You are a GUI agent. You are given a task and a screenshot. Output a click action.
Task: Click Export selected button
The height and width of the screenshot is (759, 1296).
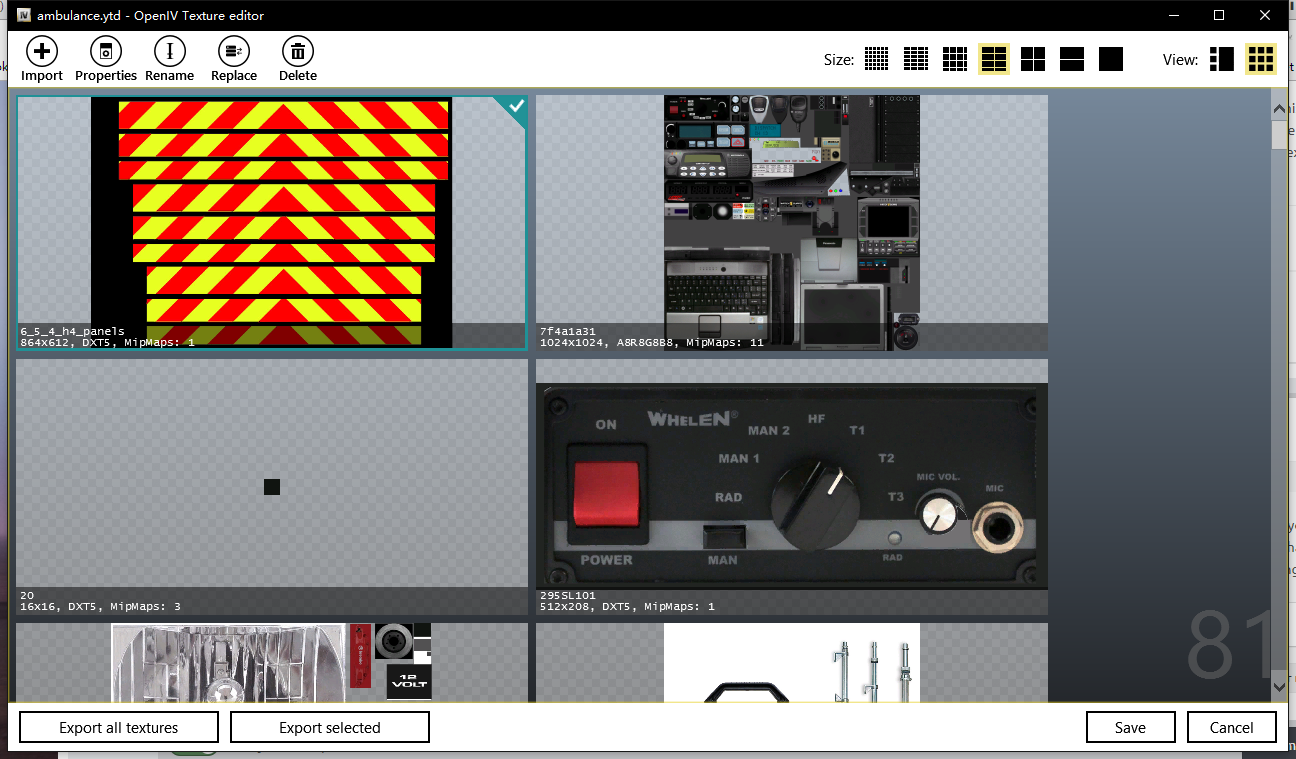pyautogui.click(x=330, y=727)
